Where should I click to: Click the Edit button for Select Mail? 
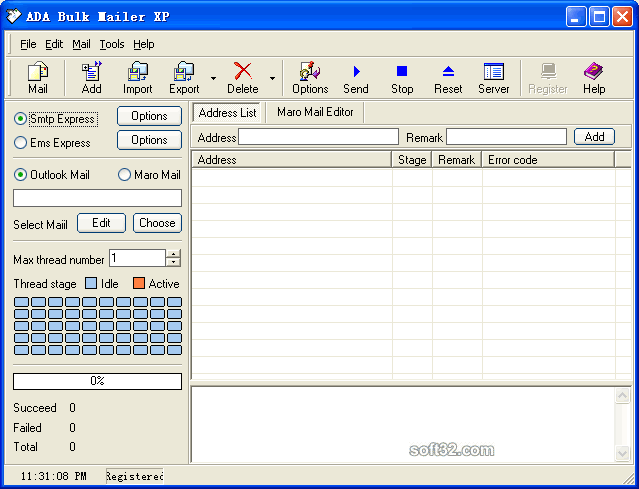pyautogui.click(x=101, y=223)
